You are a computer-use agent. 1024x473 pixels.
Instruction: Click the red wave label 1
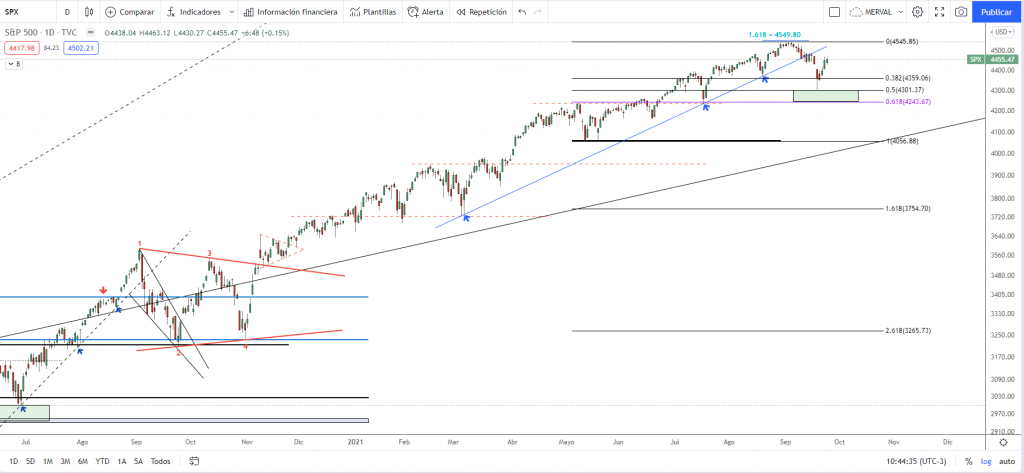point(140,242)
